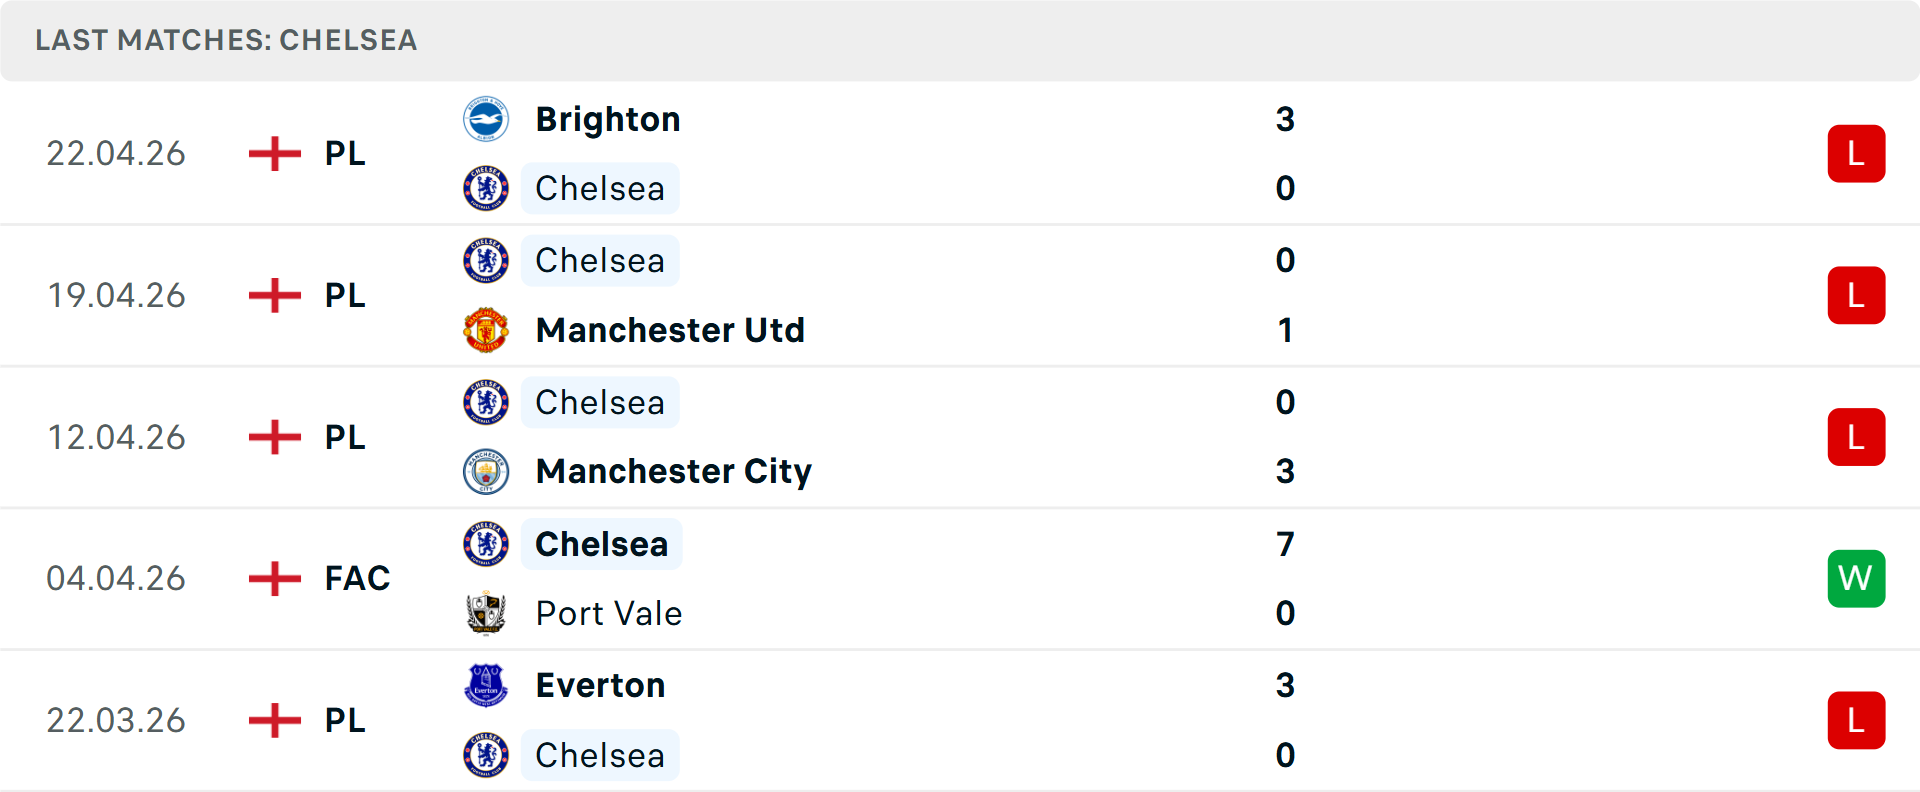
Task: Toggle the red L result badge for Brighton match
Action: click(x=1857, y=153)
